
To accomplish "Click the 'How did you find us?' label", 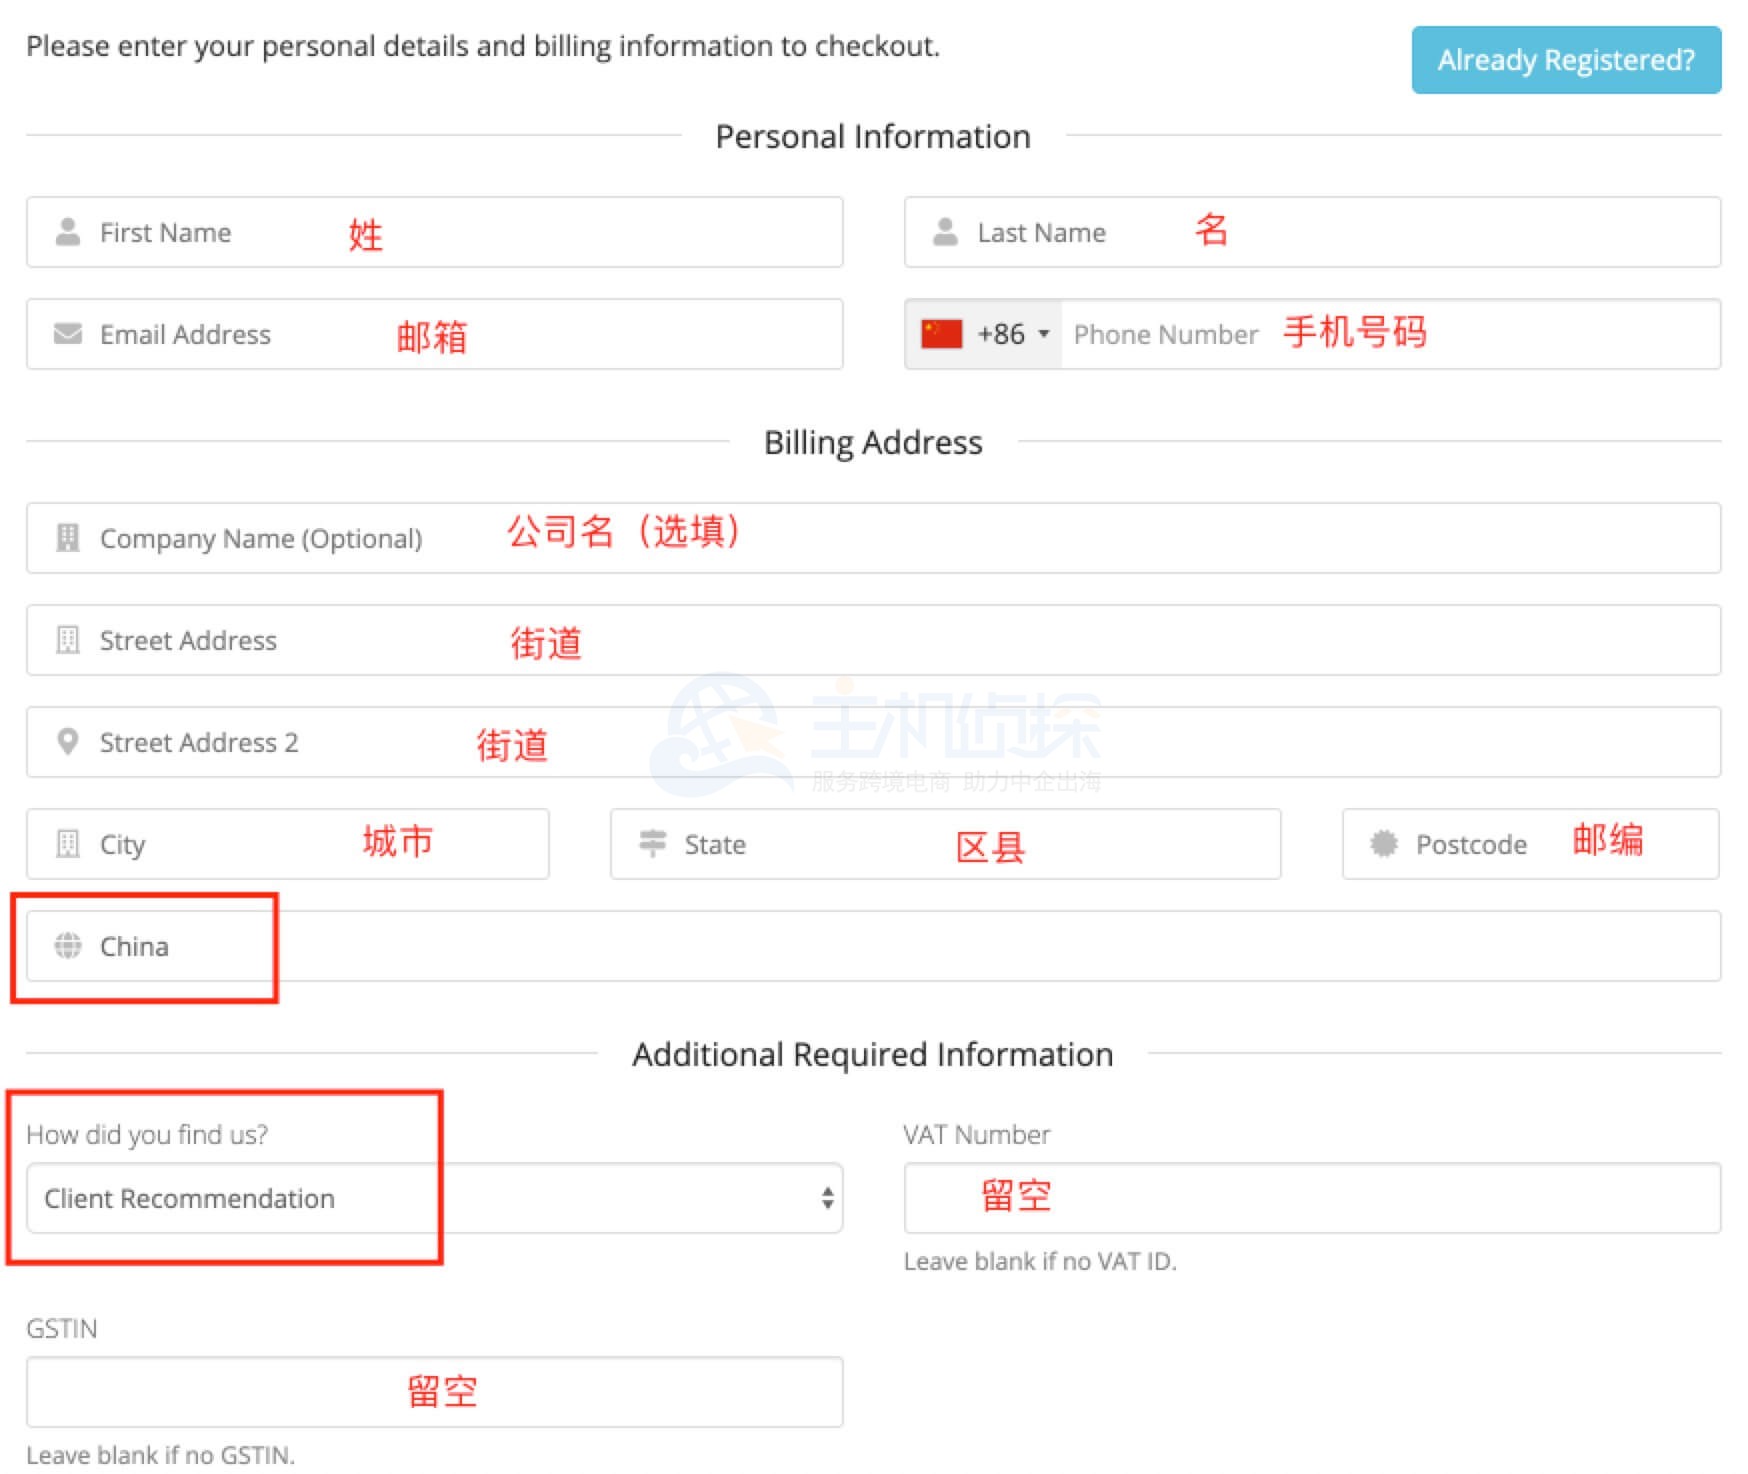I will pos(147,1134).
